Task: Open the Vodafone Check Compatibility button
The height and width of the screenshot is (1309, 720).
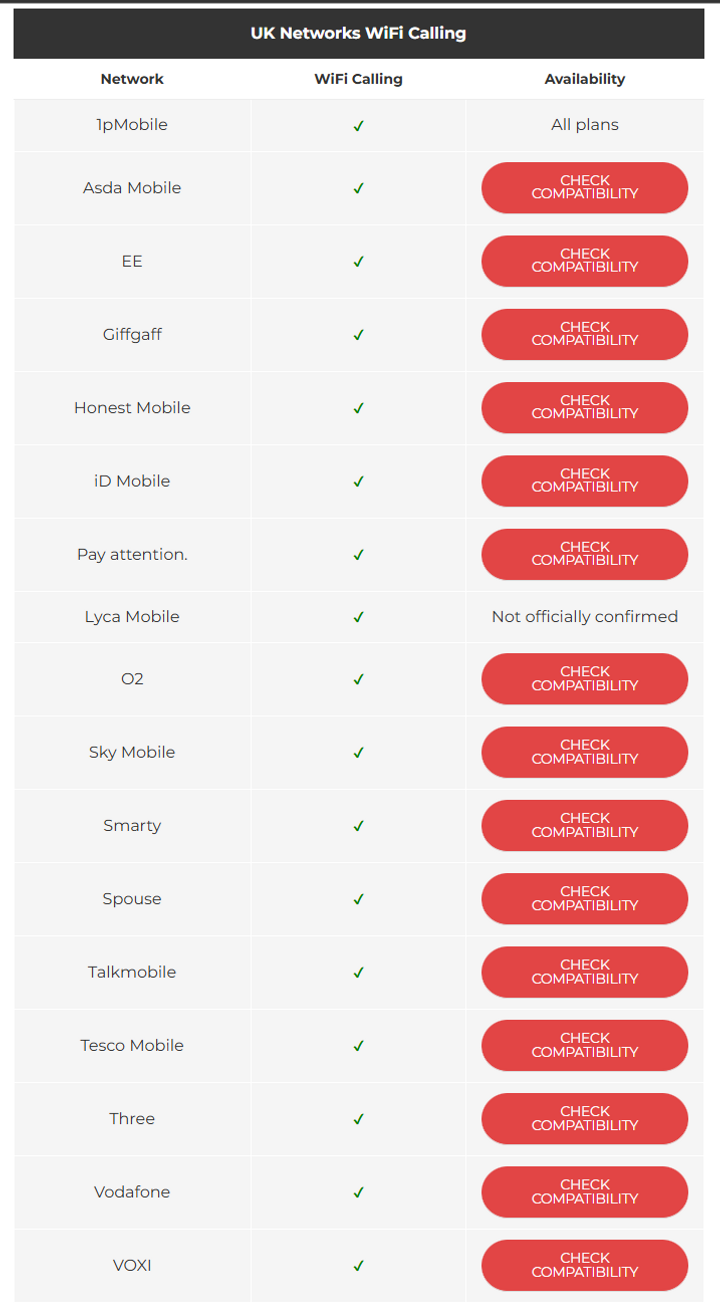Action: pyautogui.click(x=585, y=1192)
